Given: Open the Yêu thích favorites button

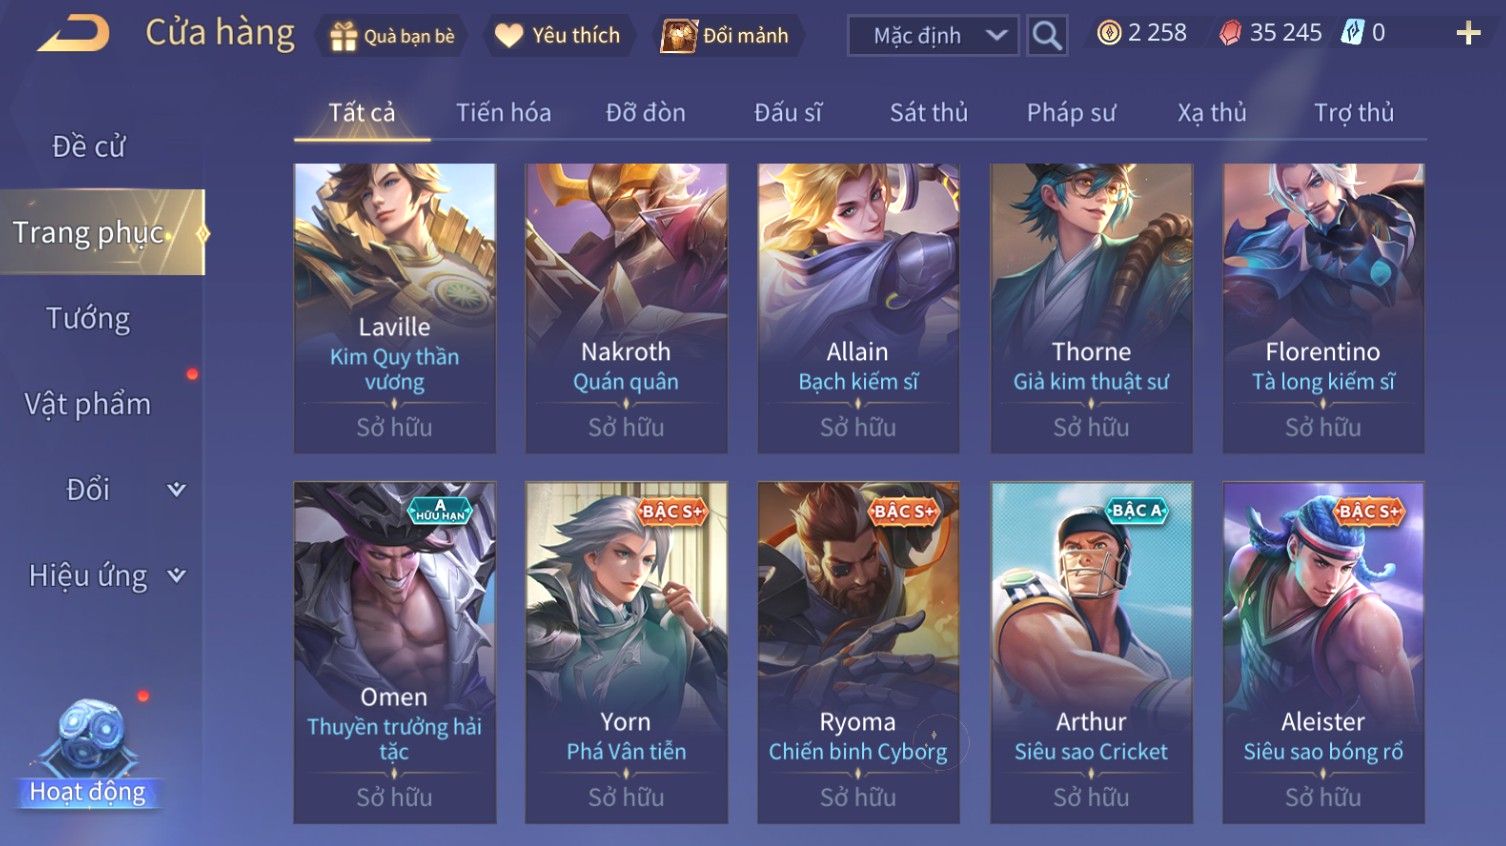Looking at the screenshot, I should pos(559,36).
